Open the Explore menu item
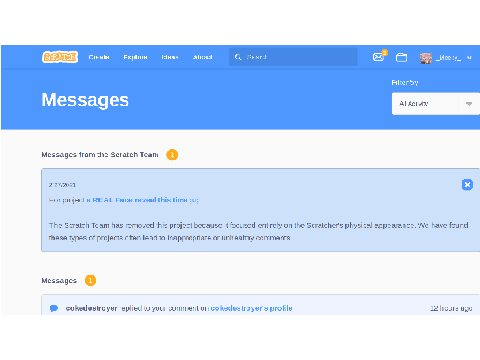Screen dimensions: 480x360 pyautogui.click(x=135, y=57)
